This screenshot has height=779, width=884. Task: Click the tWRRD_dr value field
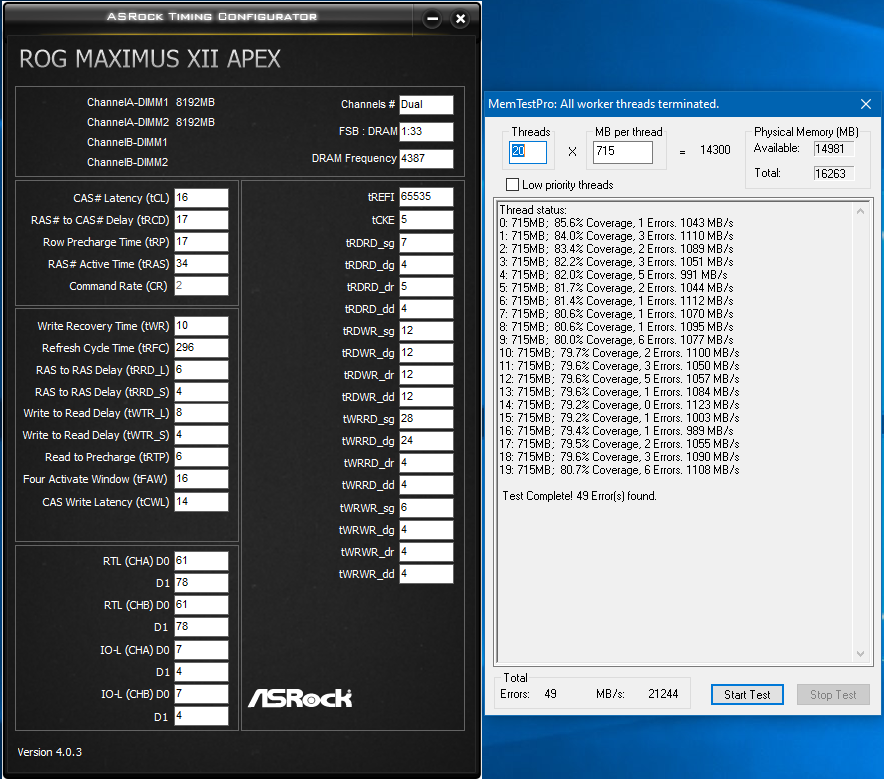[426, 463]
